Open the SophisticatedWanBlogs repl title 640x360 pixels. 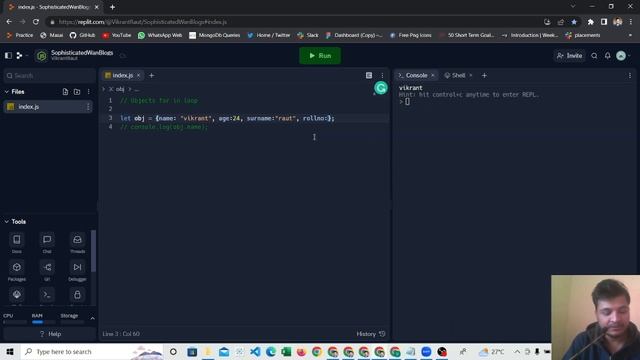click(x=82, y=53)
